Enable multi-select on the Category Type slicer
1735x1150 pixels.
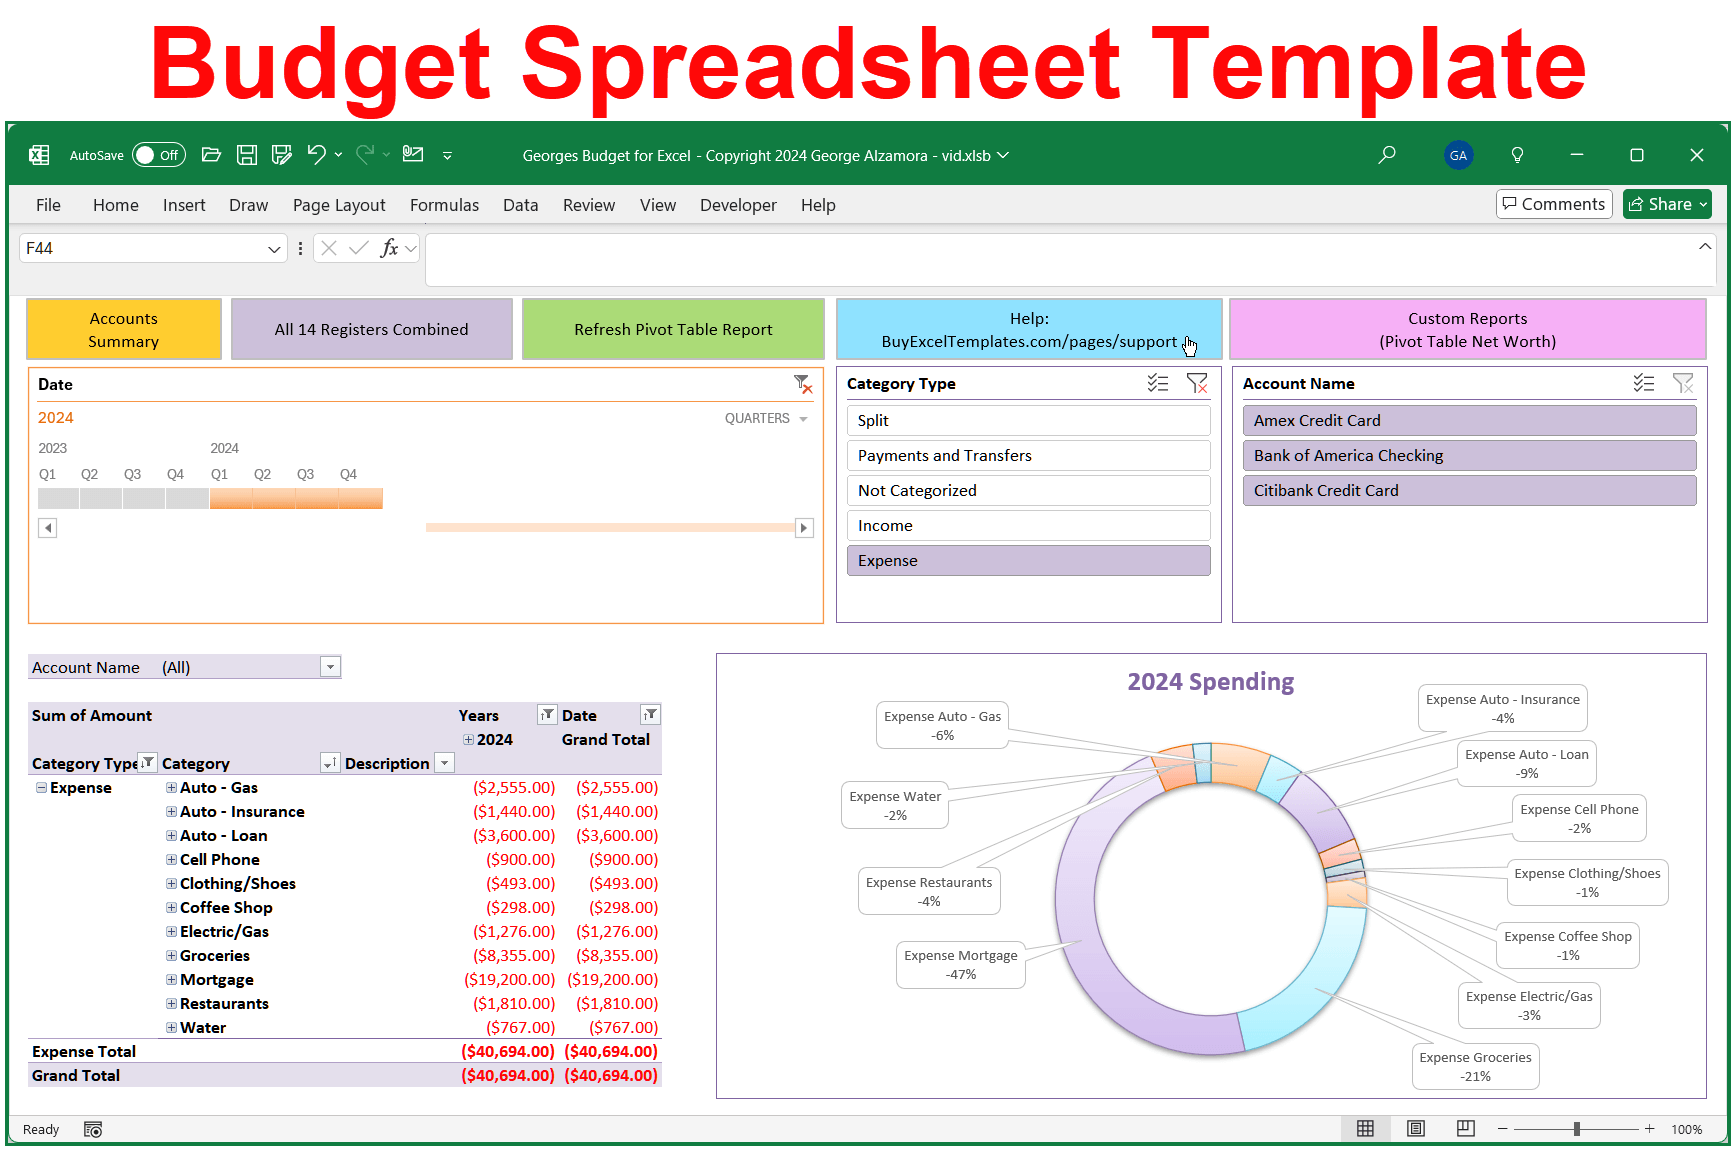(x=1158, y=382)
